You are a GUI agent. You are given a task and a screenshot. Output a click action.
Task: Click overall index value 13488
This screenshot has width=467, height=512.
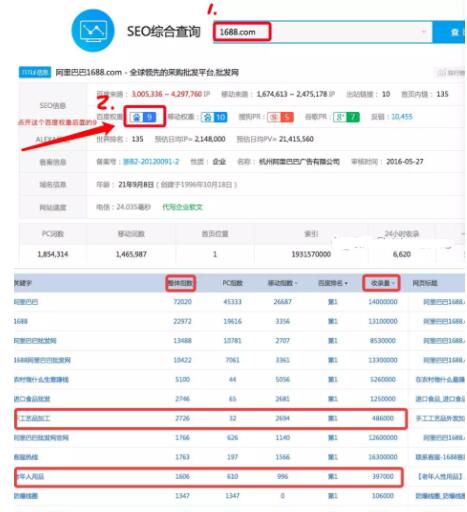click(x=182, y=340)
